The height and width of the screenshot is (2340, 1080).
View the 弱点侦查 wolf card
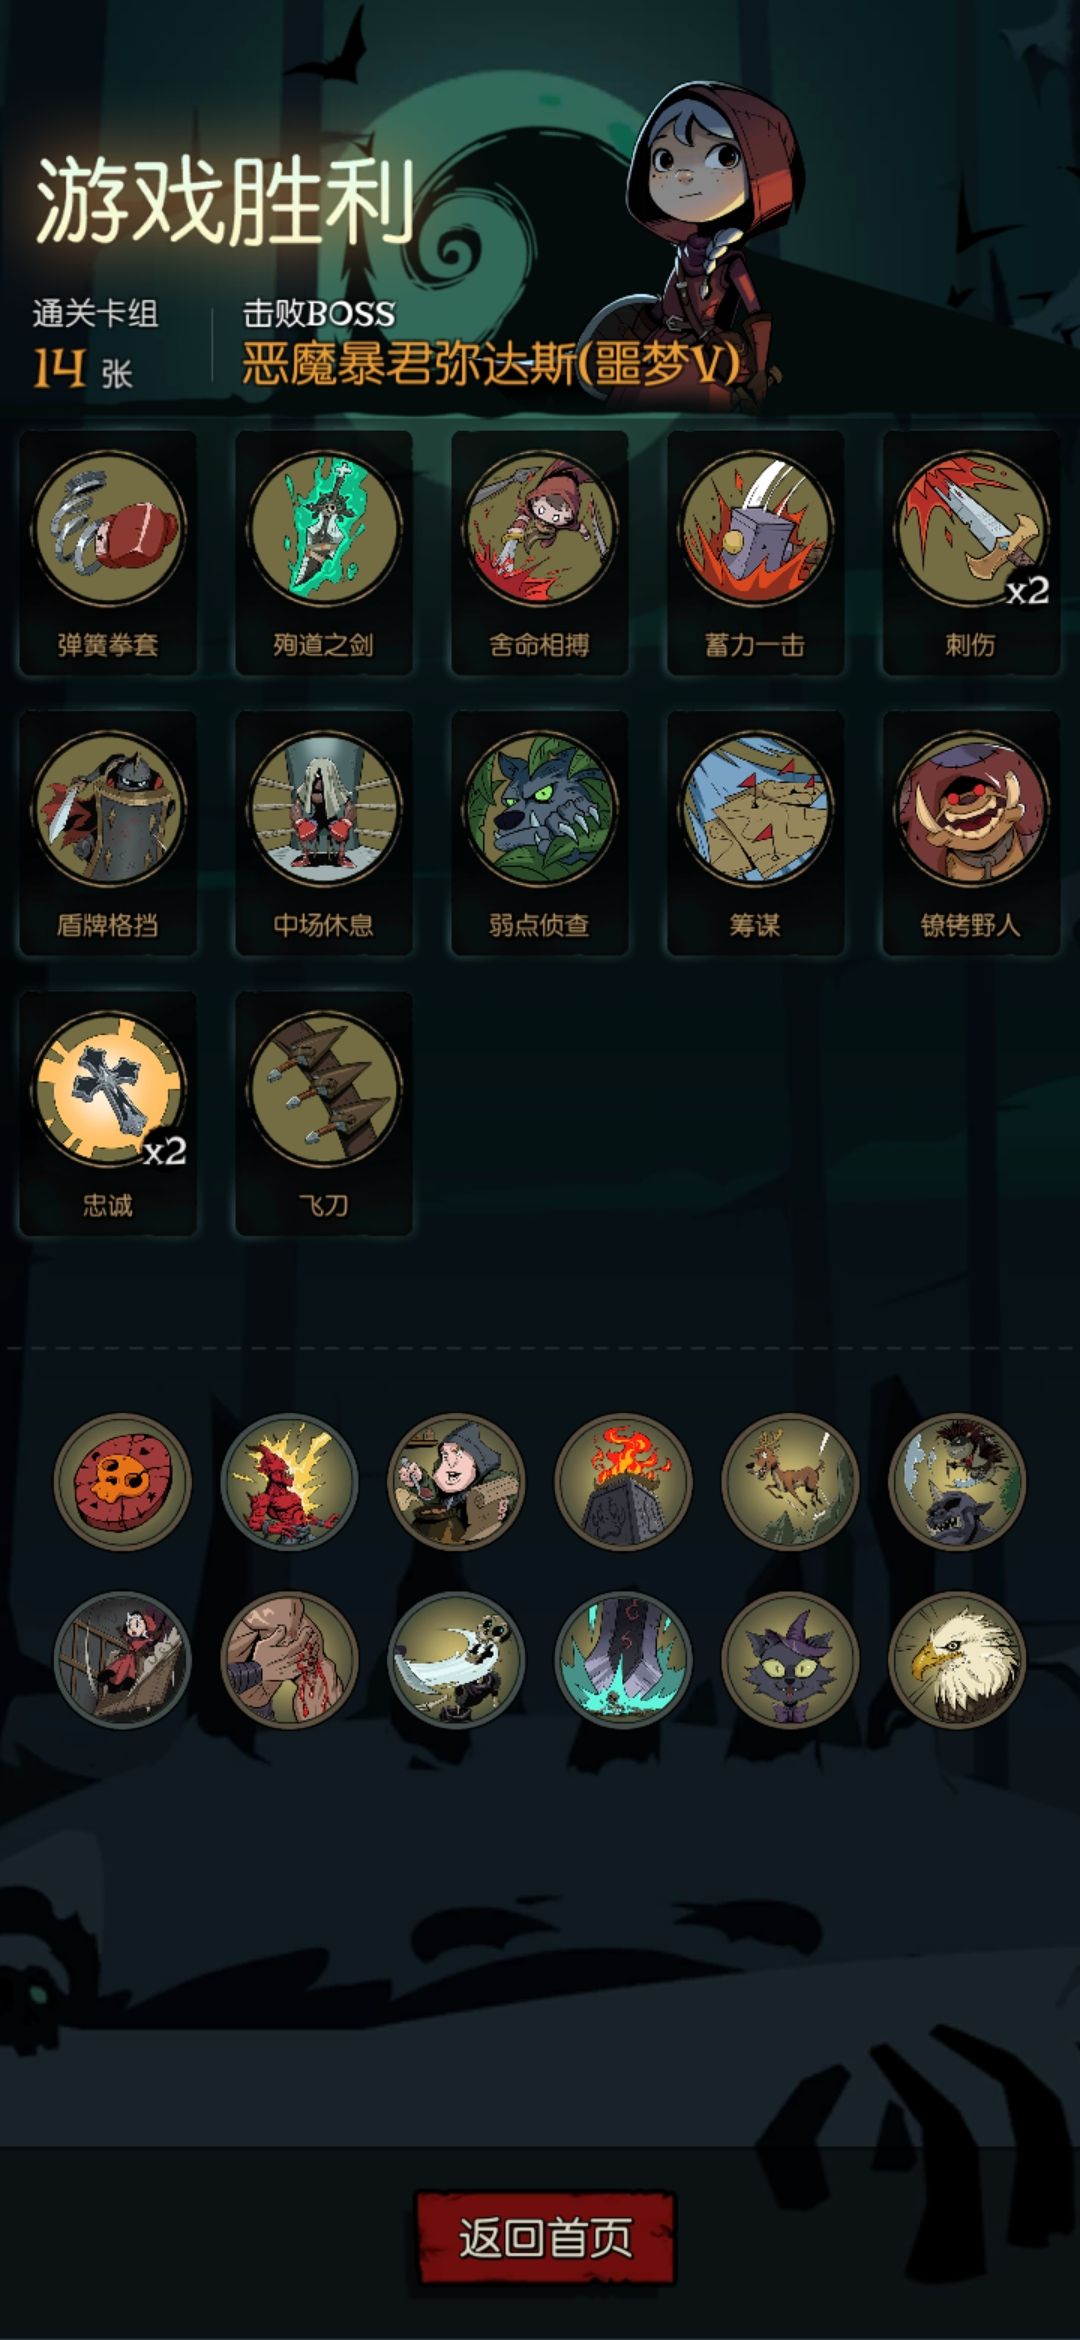(540, 833)
